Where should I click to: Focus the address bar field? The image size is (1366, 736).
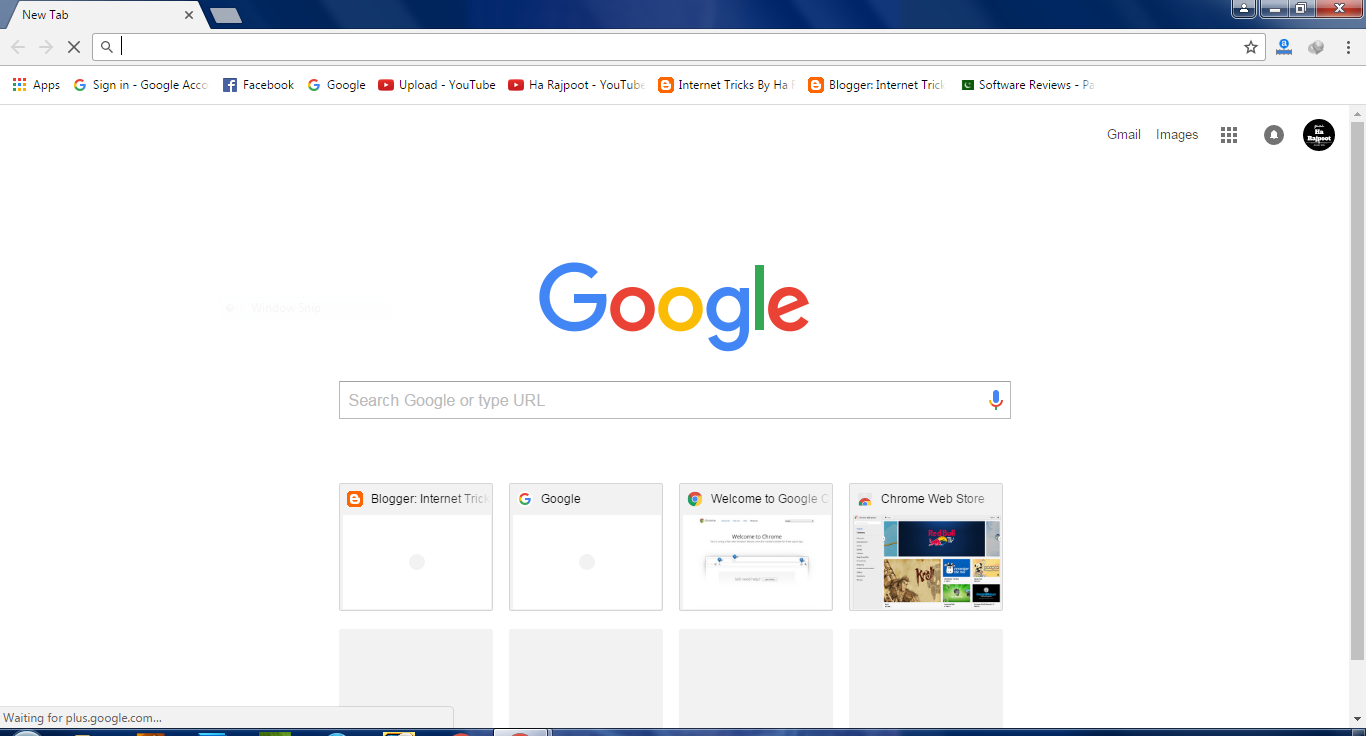point(678,47)
